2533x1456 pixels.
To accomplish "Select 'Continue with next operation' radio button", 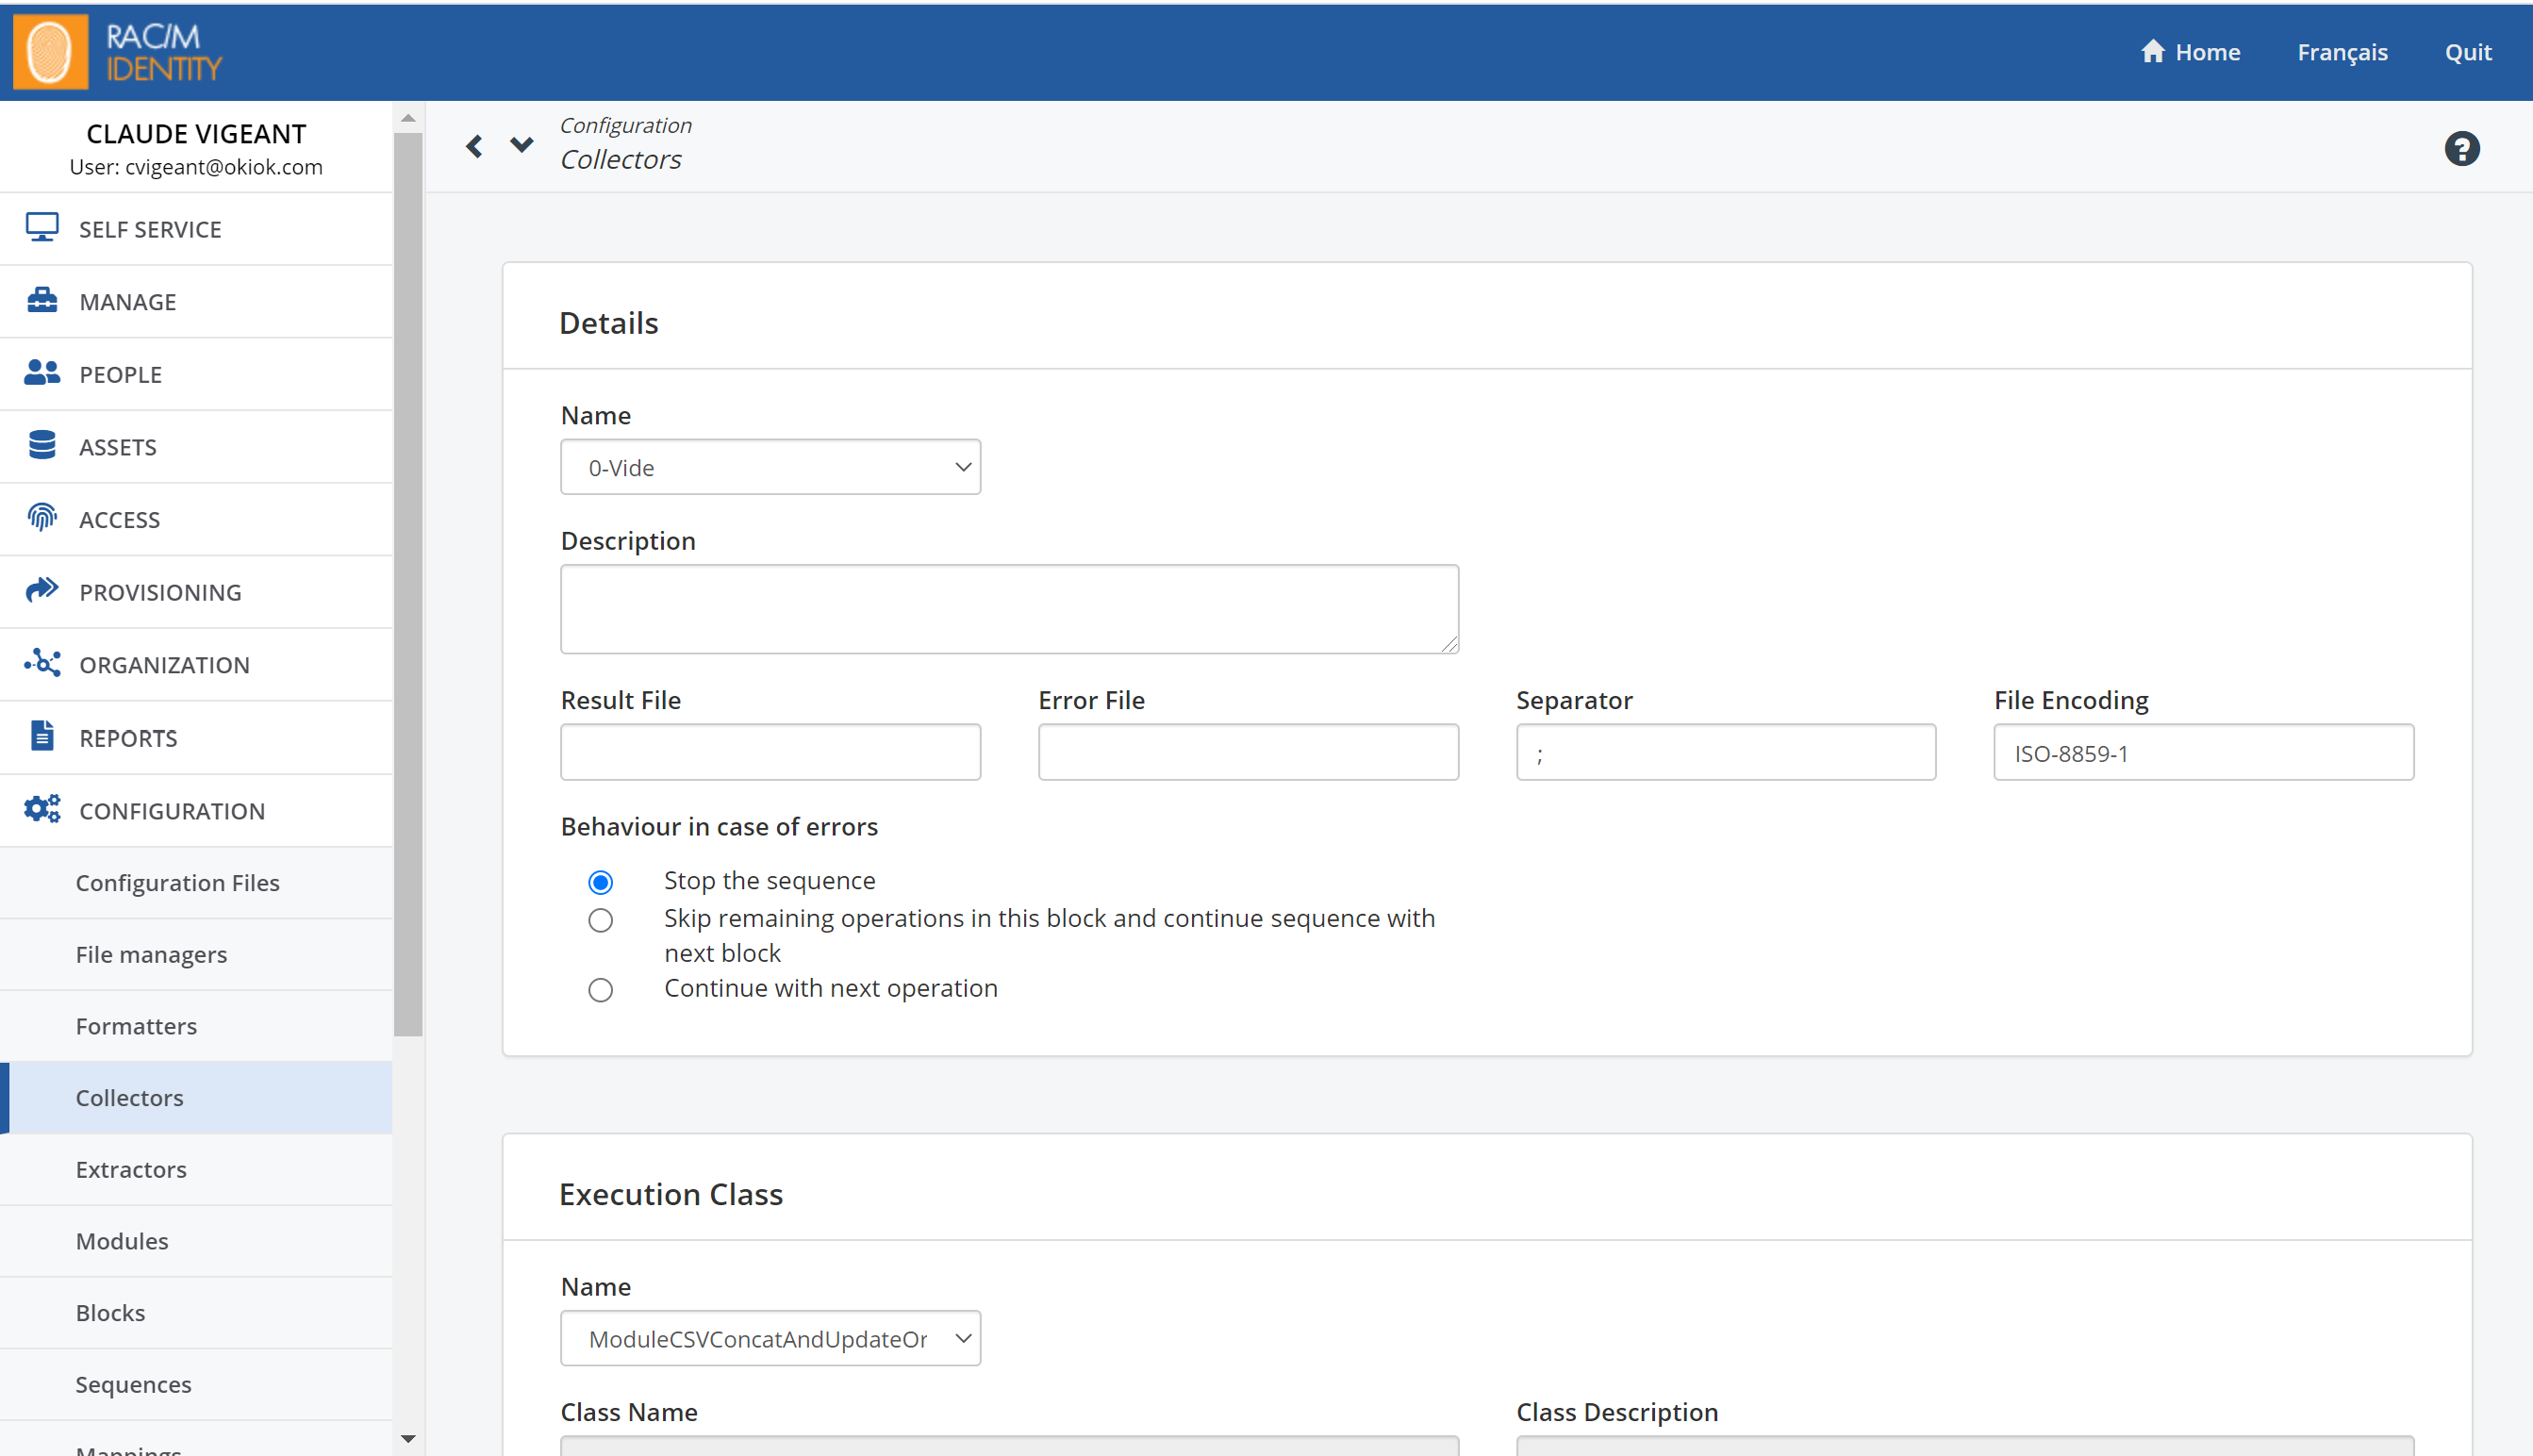I will (x=600, y=990).
